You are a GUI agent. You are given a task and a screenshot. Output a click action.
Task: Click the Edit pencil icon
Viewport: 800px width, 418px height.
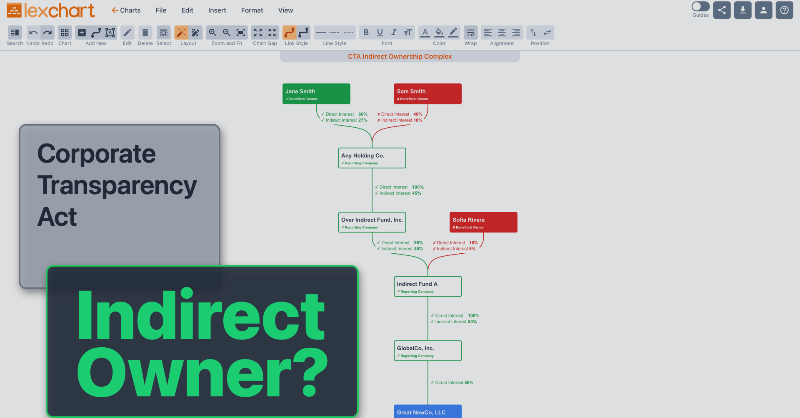127,33
